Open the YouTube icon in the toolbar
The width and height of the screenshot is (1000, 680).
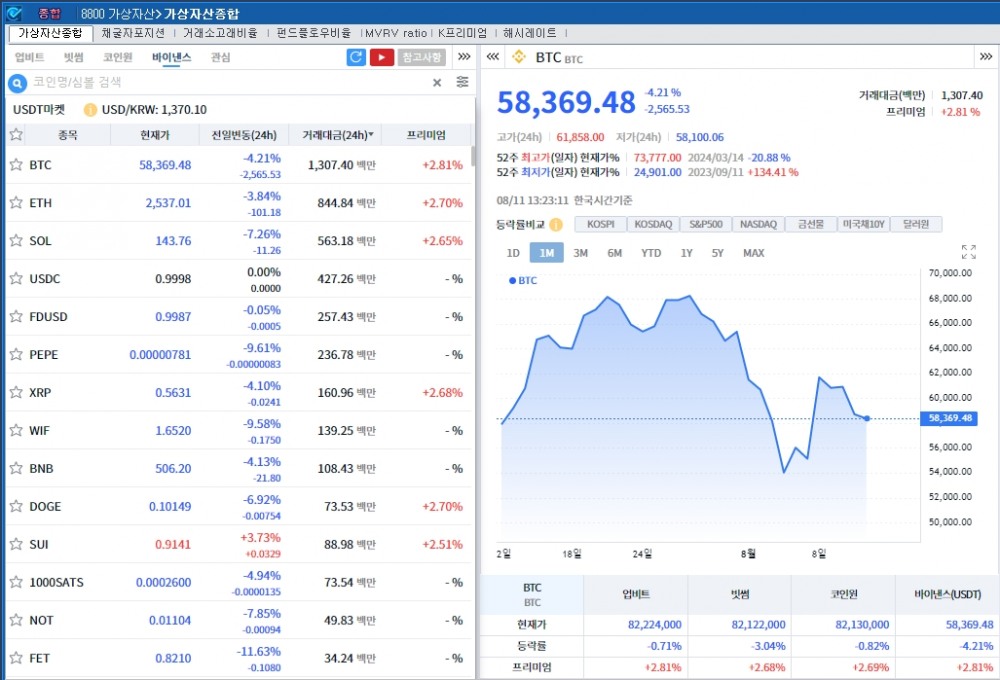coord(381,57)
